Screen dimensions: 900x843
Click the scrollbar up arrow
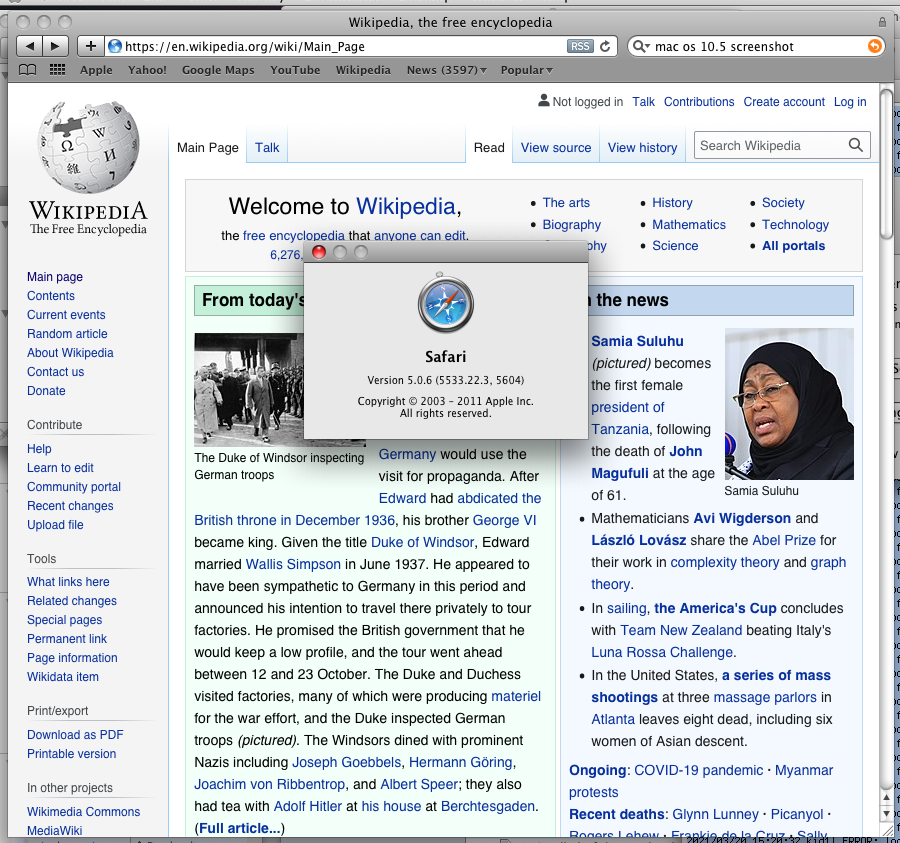886,798
